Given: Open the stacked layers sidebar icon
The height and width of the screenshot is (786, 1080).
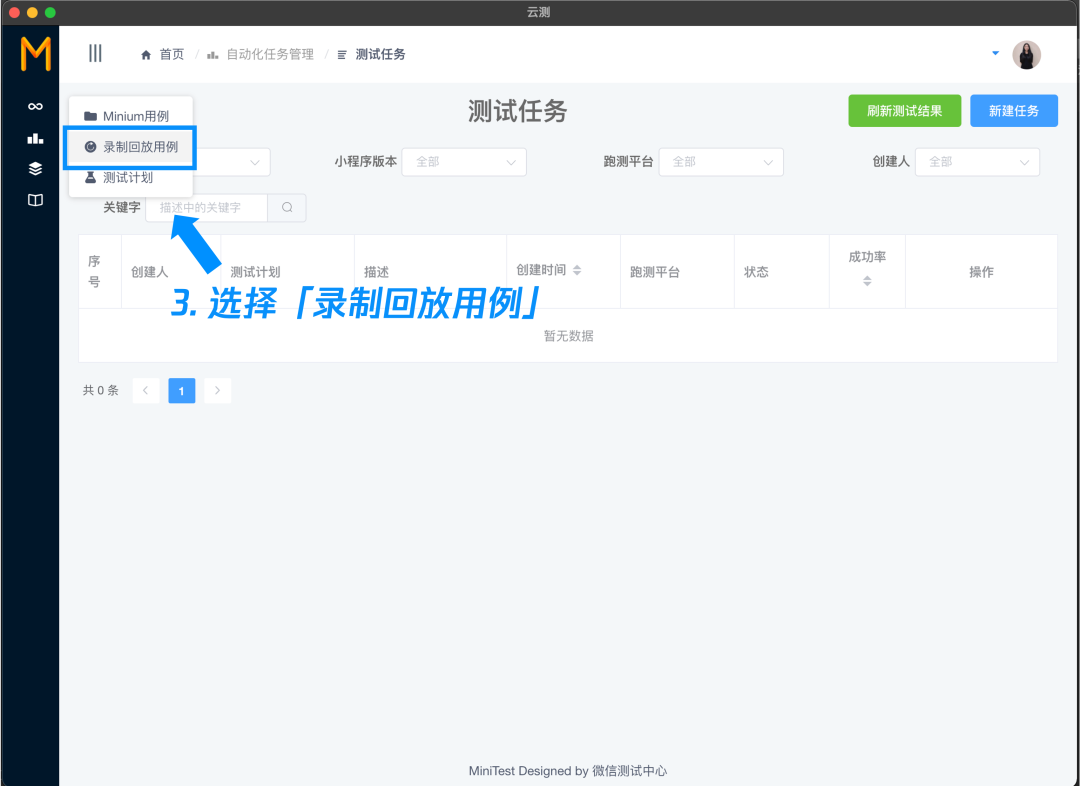Looking at the screenshot, I should [x=35, y=169].
